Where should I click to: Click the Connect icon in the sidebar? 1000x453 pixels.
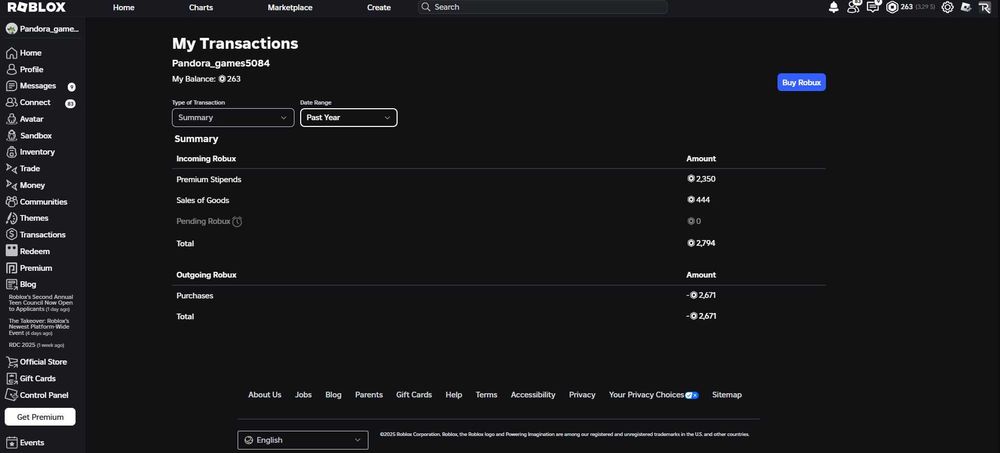click(11, 102)
